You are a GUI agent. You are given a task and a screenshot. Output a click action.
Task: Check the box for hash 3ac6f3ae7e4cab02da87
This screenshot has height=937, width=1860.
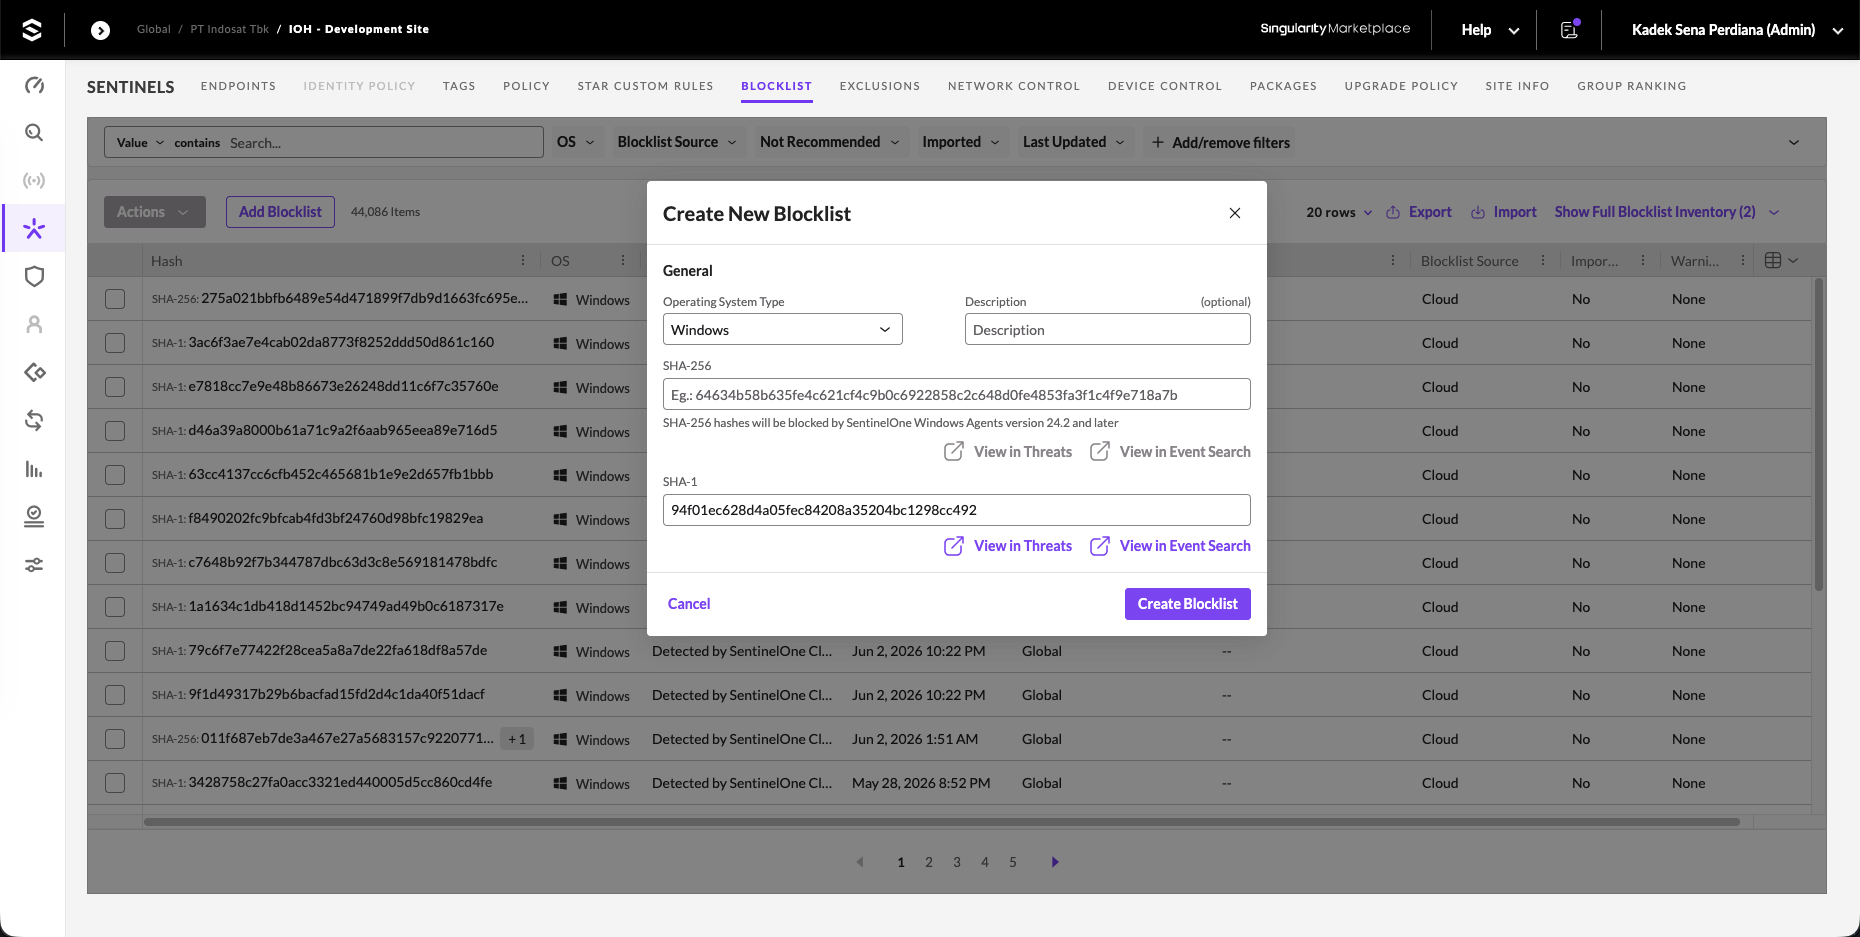pos(115,343)
